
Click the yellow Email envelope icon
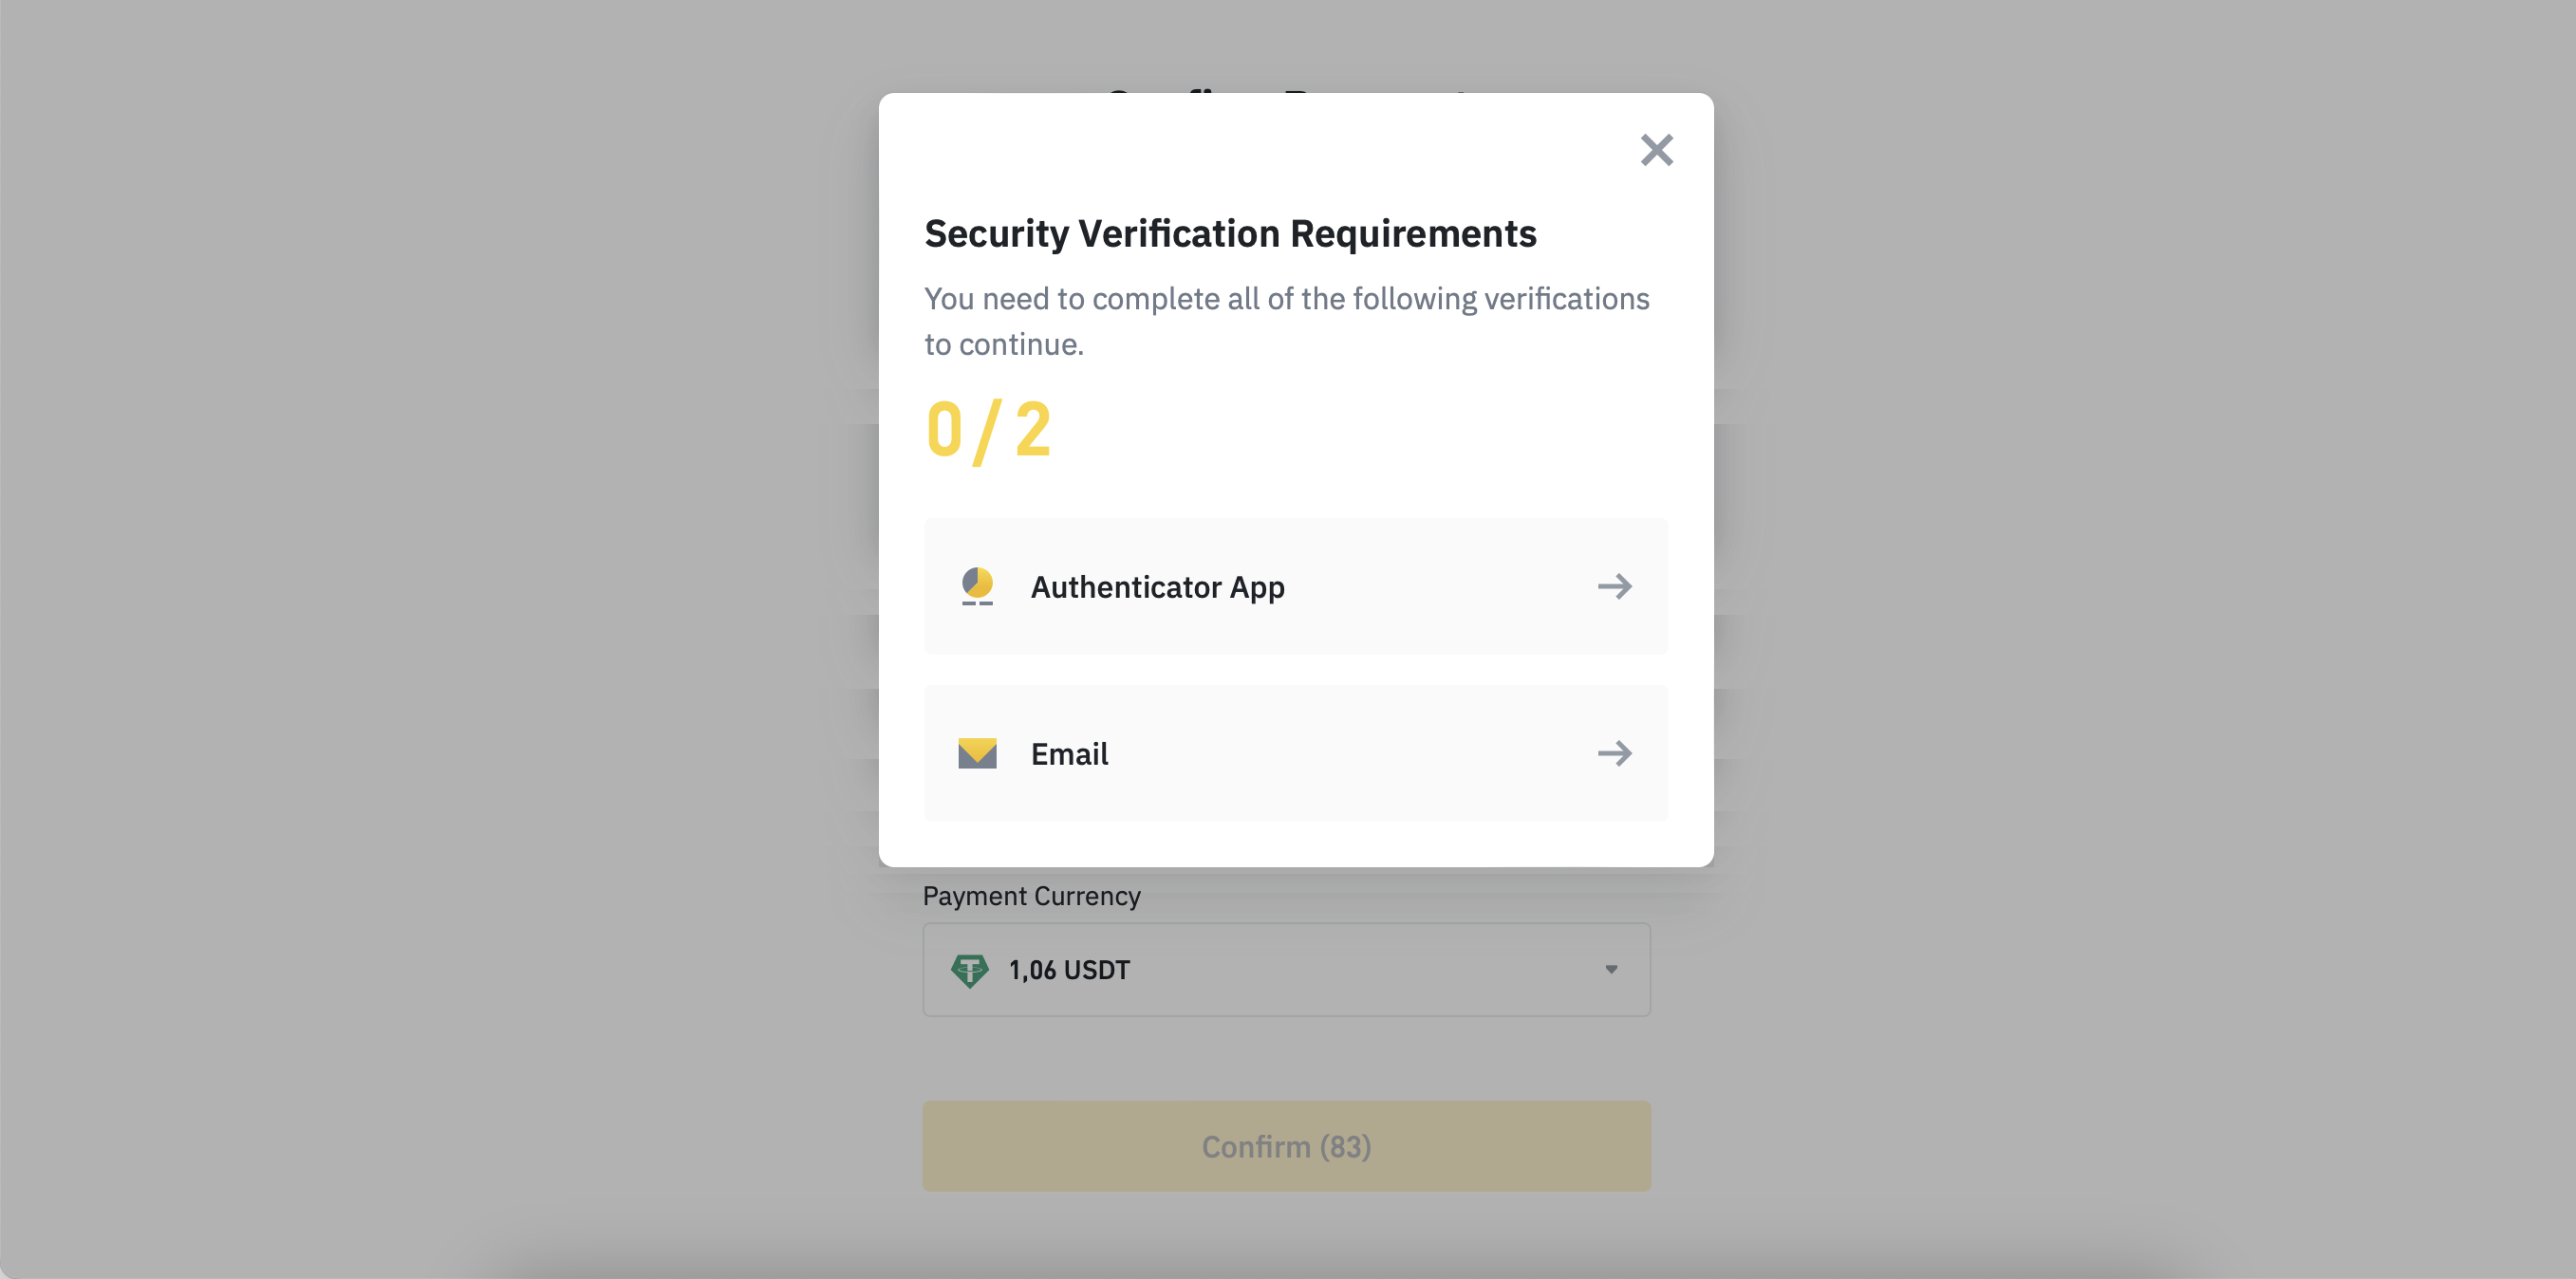coord(977,753)
